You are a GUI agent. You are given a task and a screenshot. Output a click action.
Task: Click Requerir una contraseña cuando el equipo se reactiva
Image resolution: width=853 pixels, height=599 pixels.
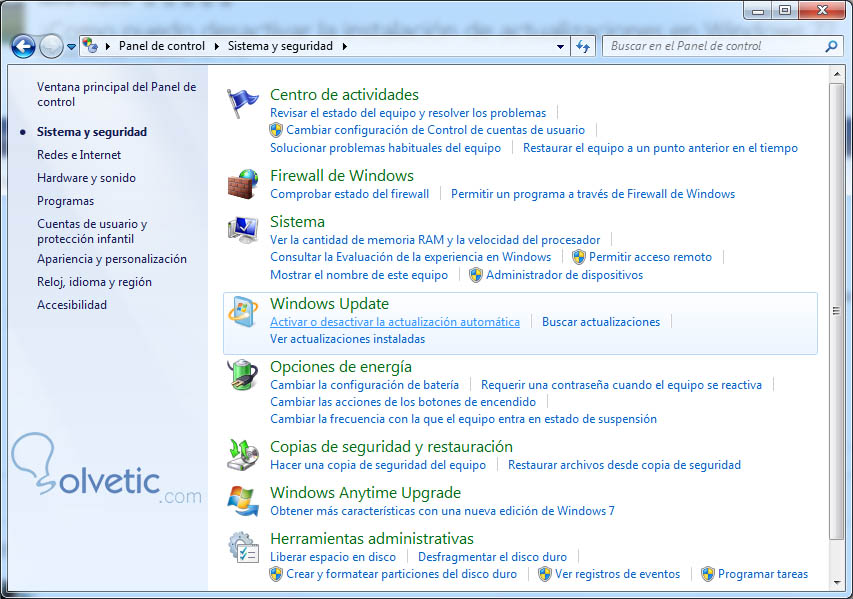point(621,385)
